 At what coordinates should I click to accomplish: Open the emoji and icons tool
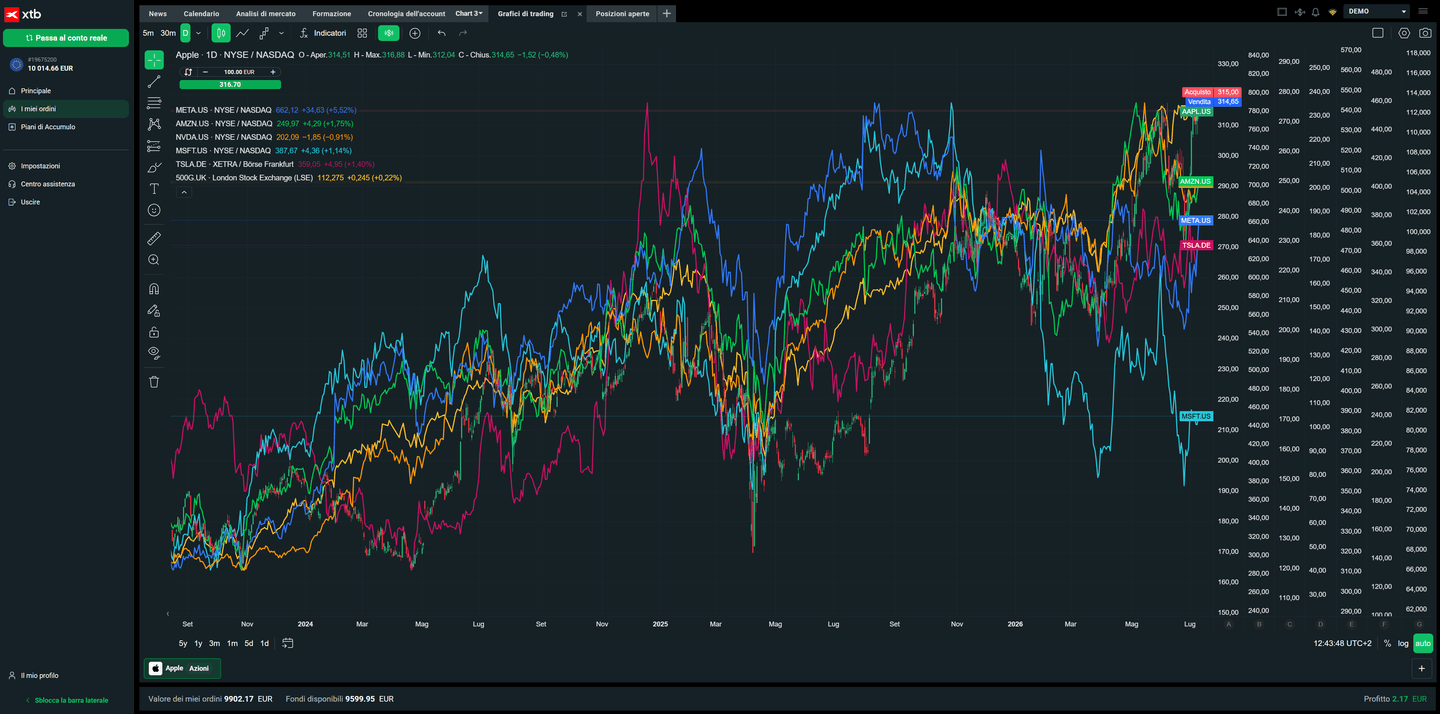(x=154, y=210)
